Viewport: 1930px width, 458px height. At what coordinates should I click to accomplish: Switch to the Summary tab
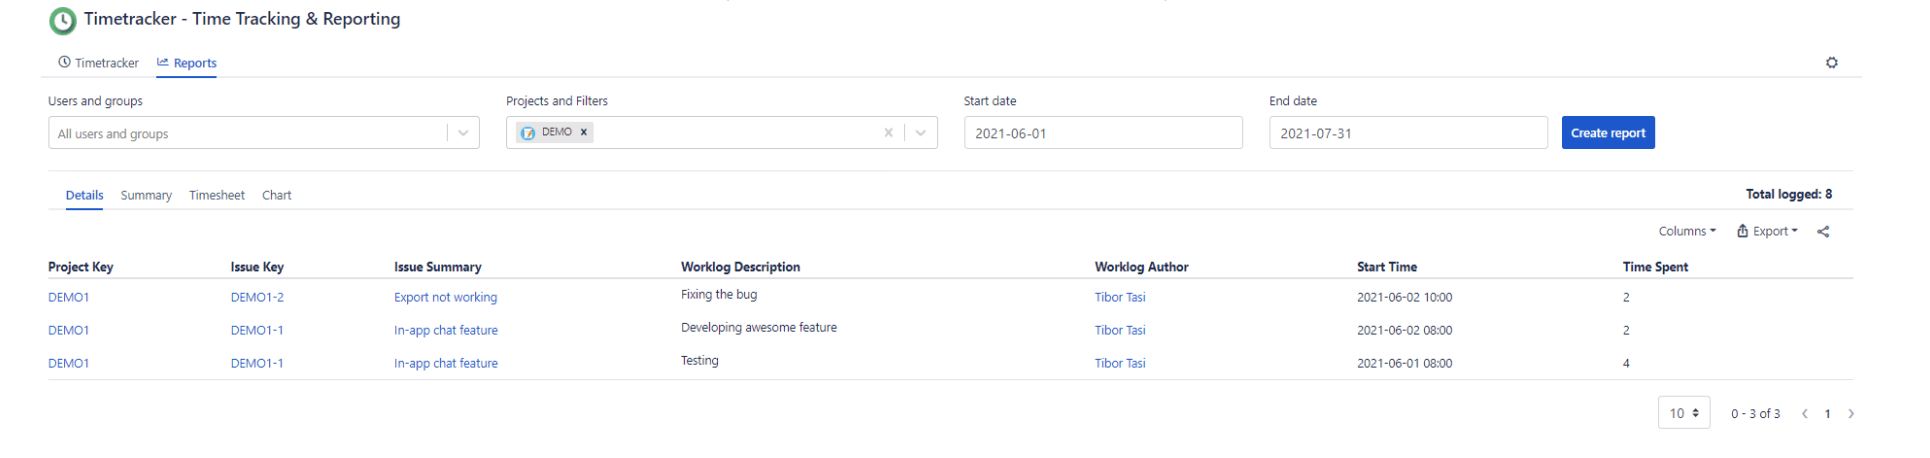point(146,195)
